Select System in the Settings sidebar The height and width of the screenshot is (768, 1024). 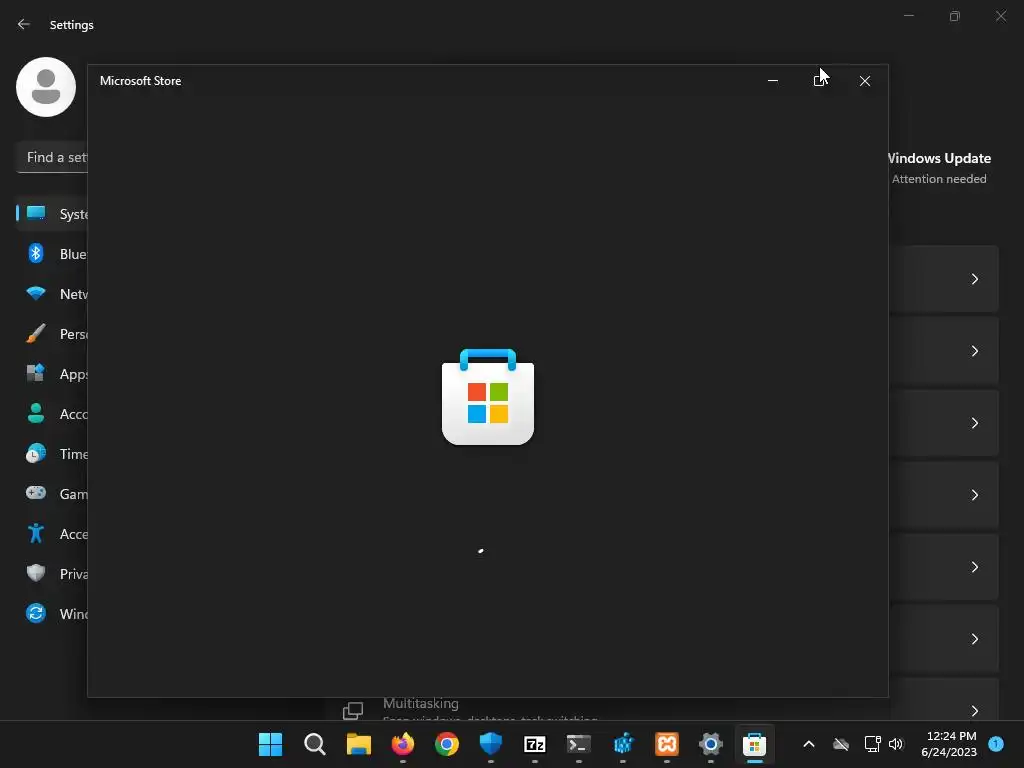(x=52, y=214)
